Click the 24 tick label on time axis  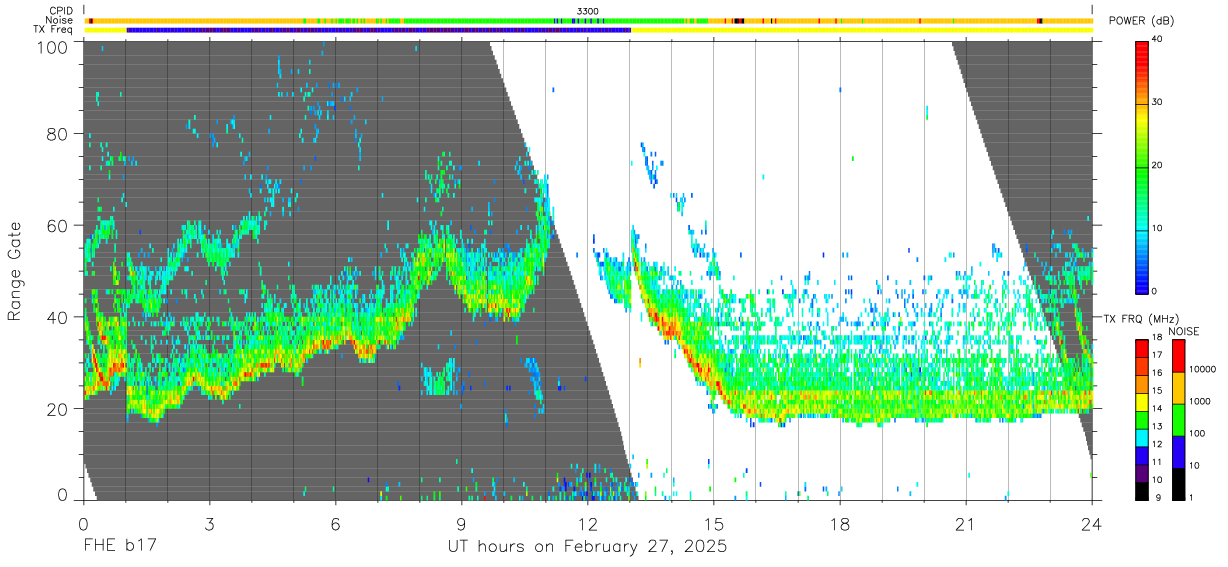(x=1092, y=524)
